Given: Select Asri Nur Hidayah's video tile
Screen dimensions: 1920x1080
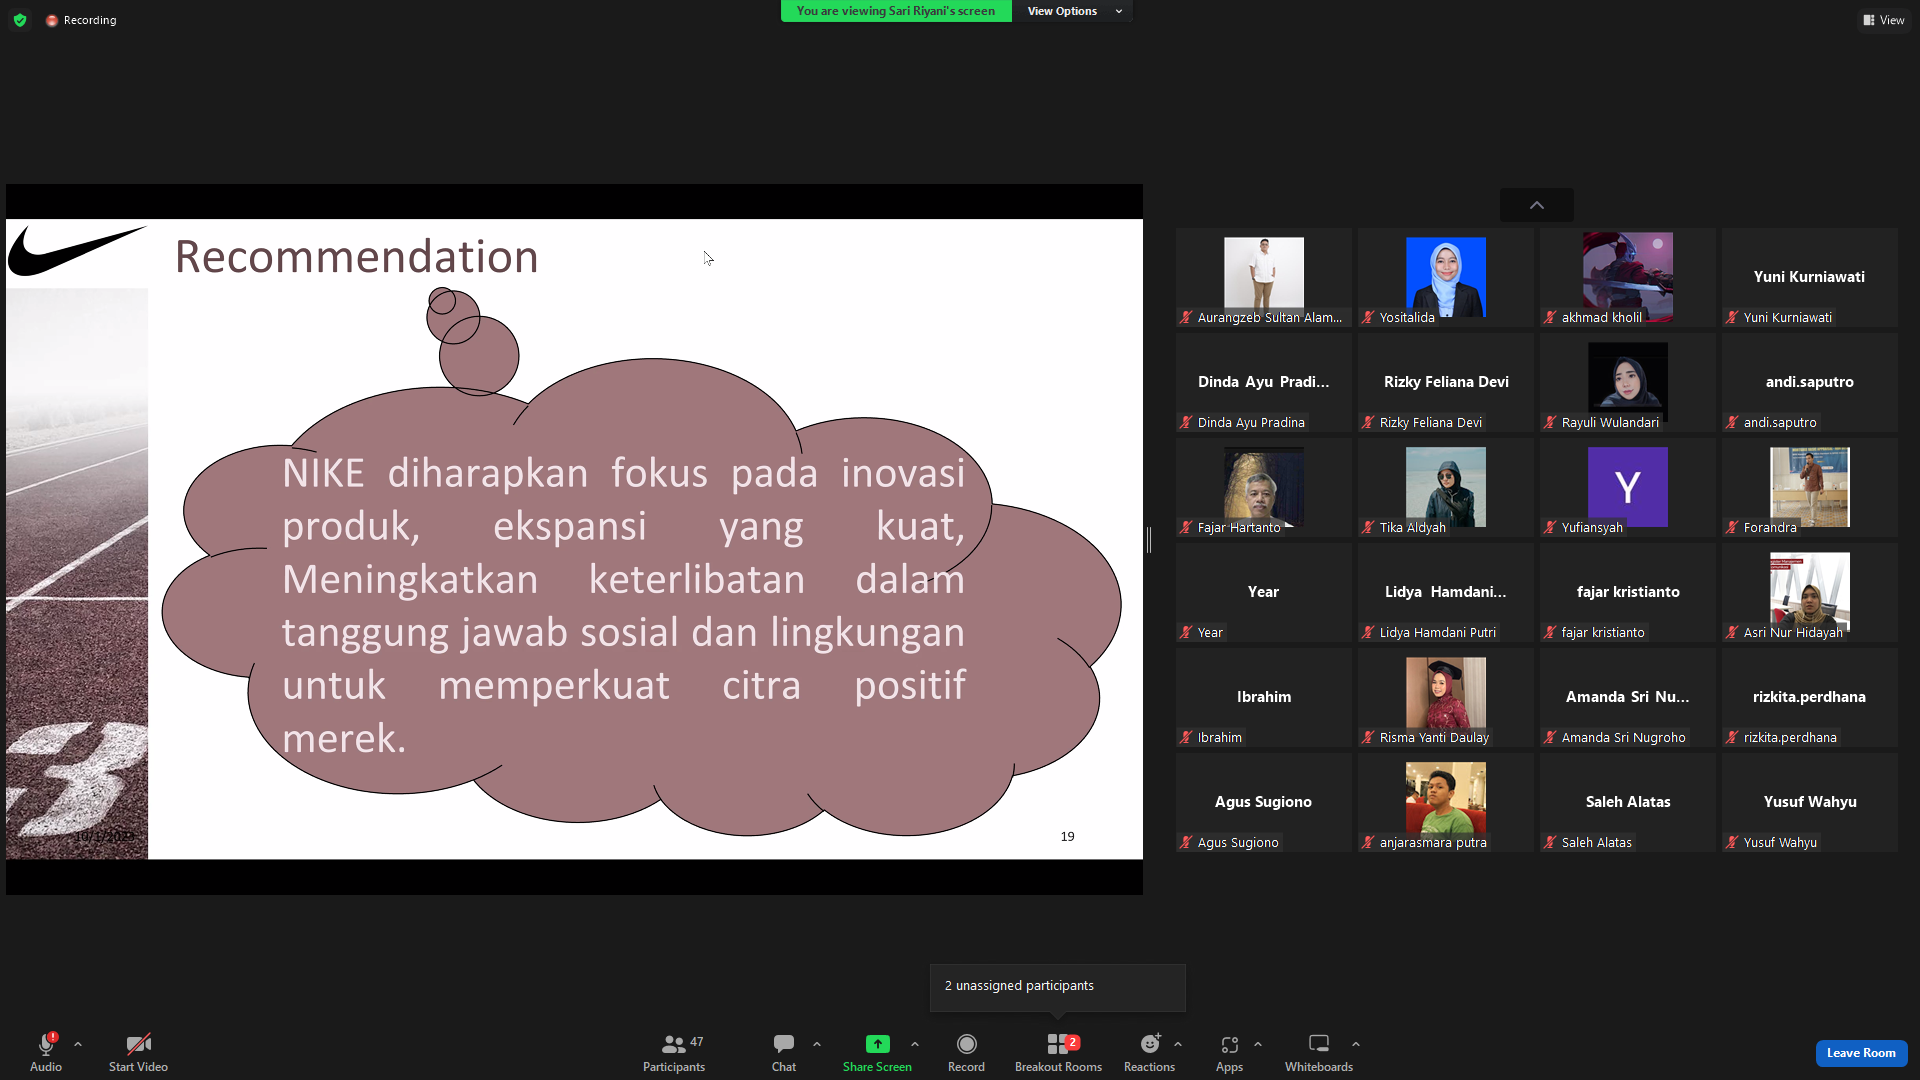Looking at the screenshot, I should (1809, 592).
